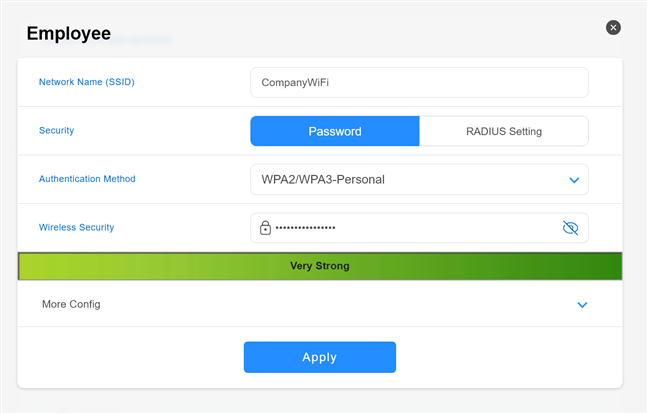Viewport: 648px width, 414px height.
Task: Click the Network Name (SSID) label
Action: 86,82
